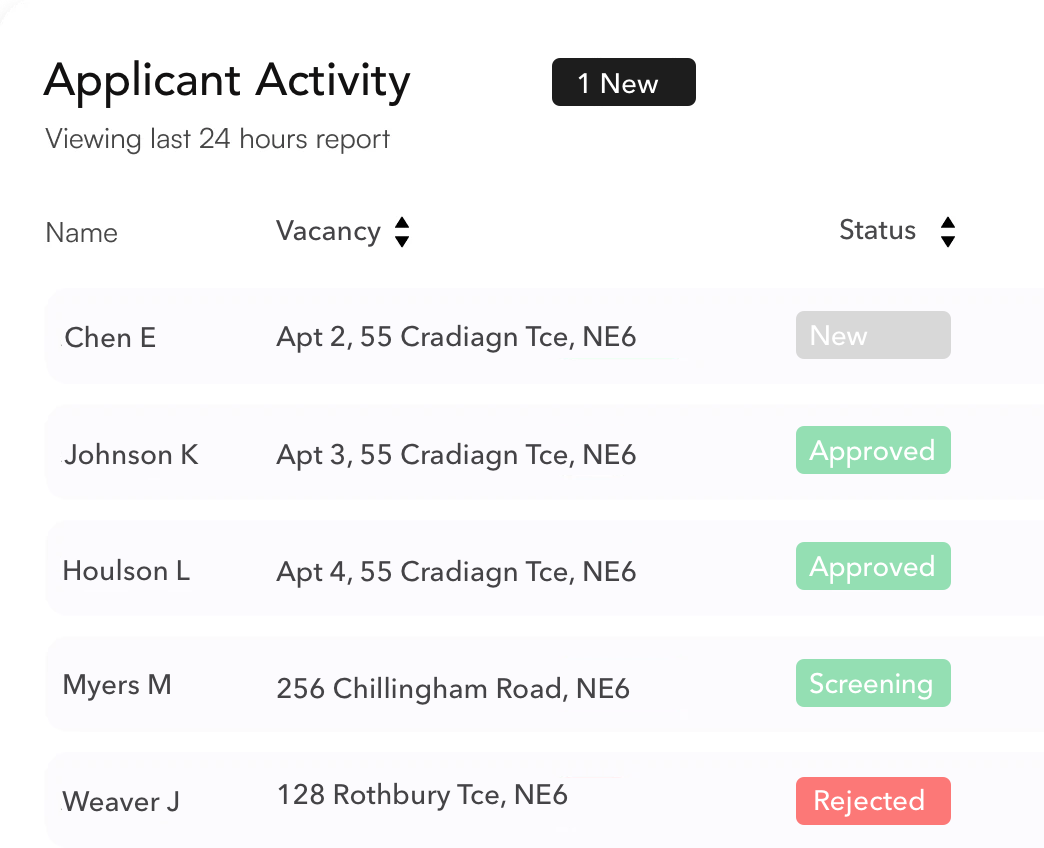Open applicant Chen E name
This screenshot has width=1044, height=848.
[x=110, y=338]
